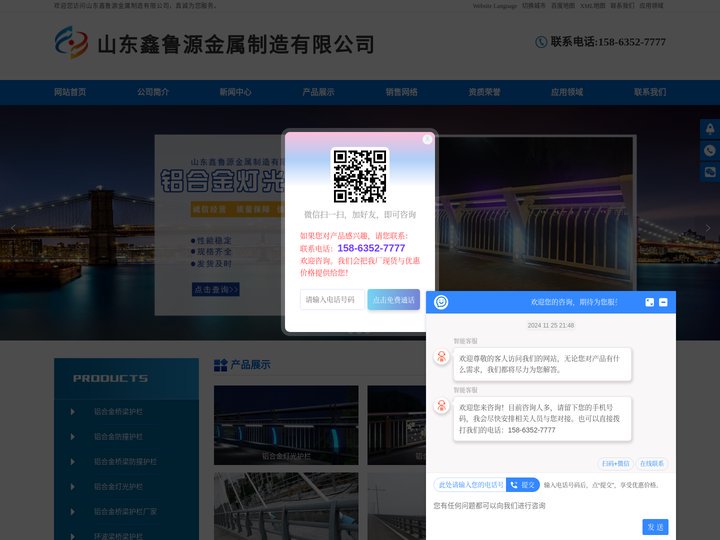Open 铝合金灯光护栏 product thumbnail

pos(286,425)
